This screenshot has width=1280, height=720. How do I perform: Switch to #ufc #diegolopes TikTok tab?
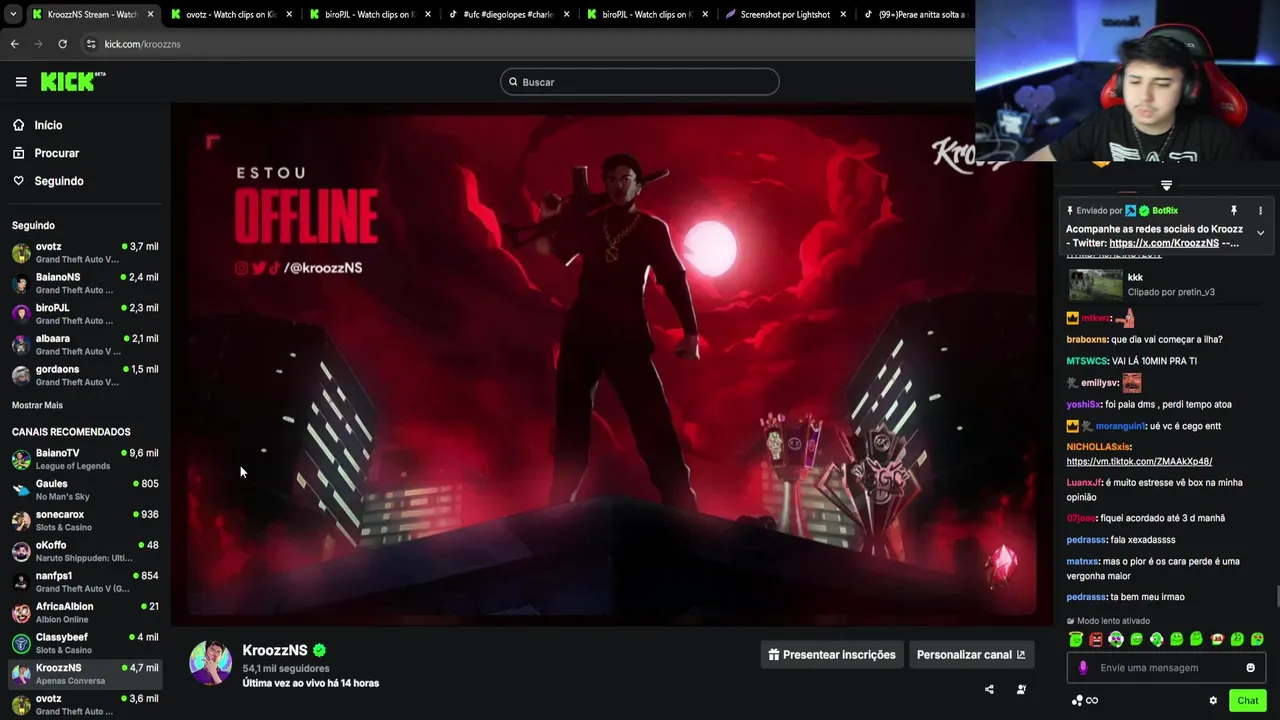[x=508, y=15]
